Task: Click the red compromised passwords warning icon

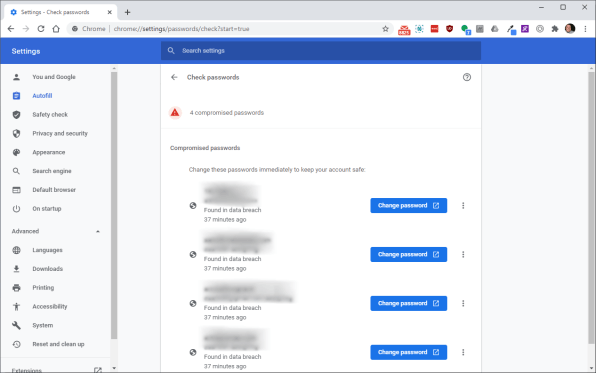Action: (x=175, y=113)
